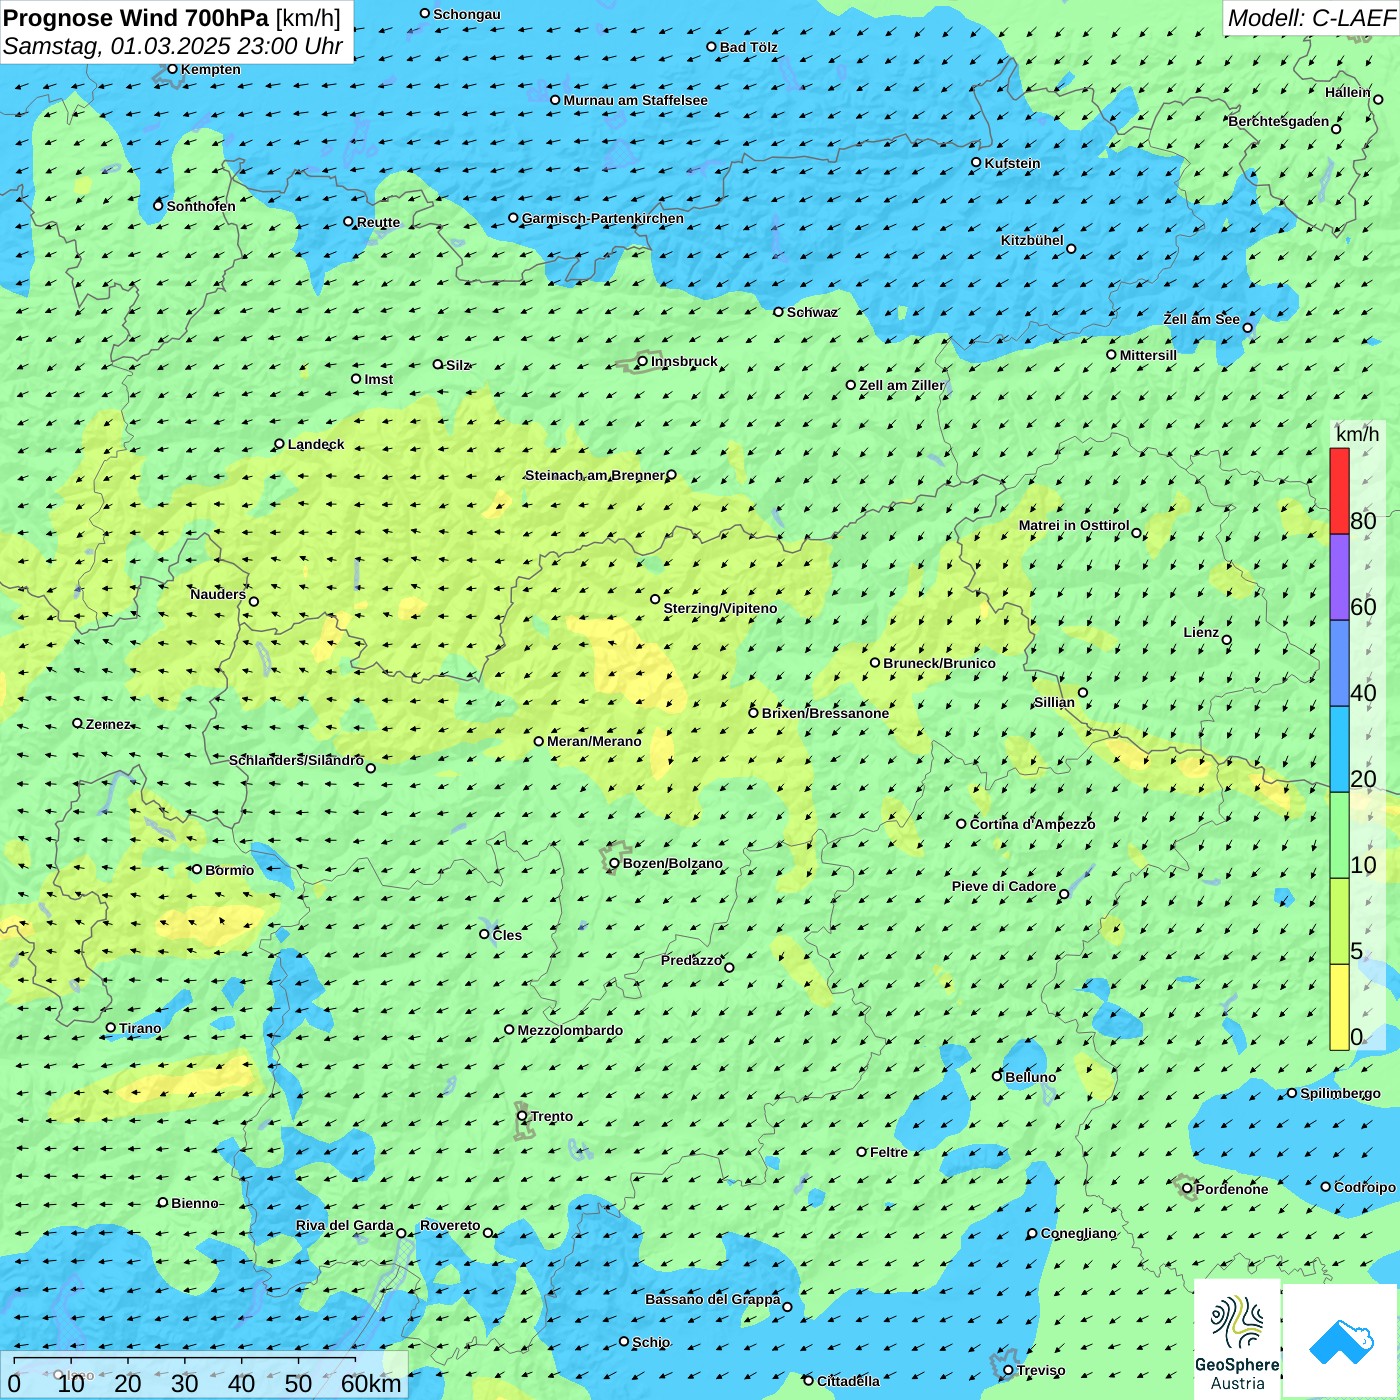Click the Feltre label
Screen dimensions: 1400x1400
tap(889, 1152)
